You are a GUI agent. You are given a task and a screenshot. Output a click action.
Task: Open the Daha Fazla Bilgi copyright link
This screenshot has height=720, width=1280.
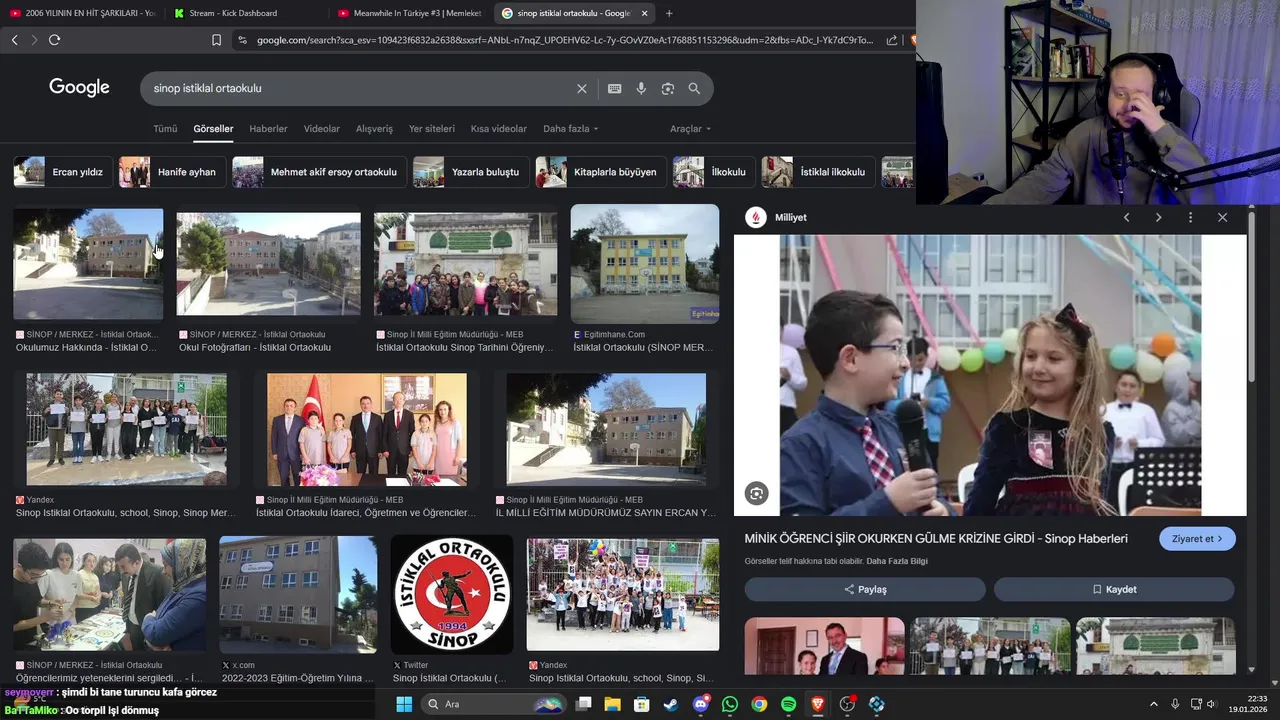click(x=897, y=562)
